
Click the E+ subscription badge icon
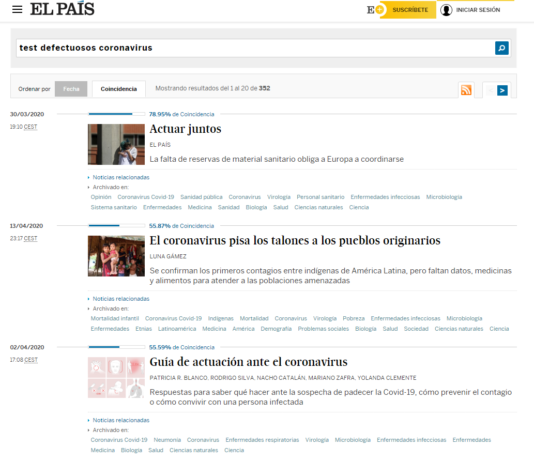[375, 10]
